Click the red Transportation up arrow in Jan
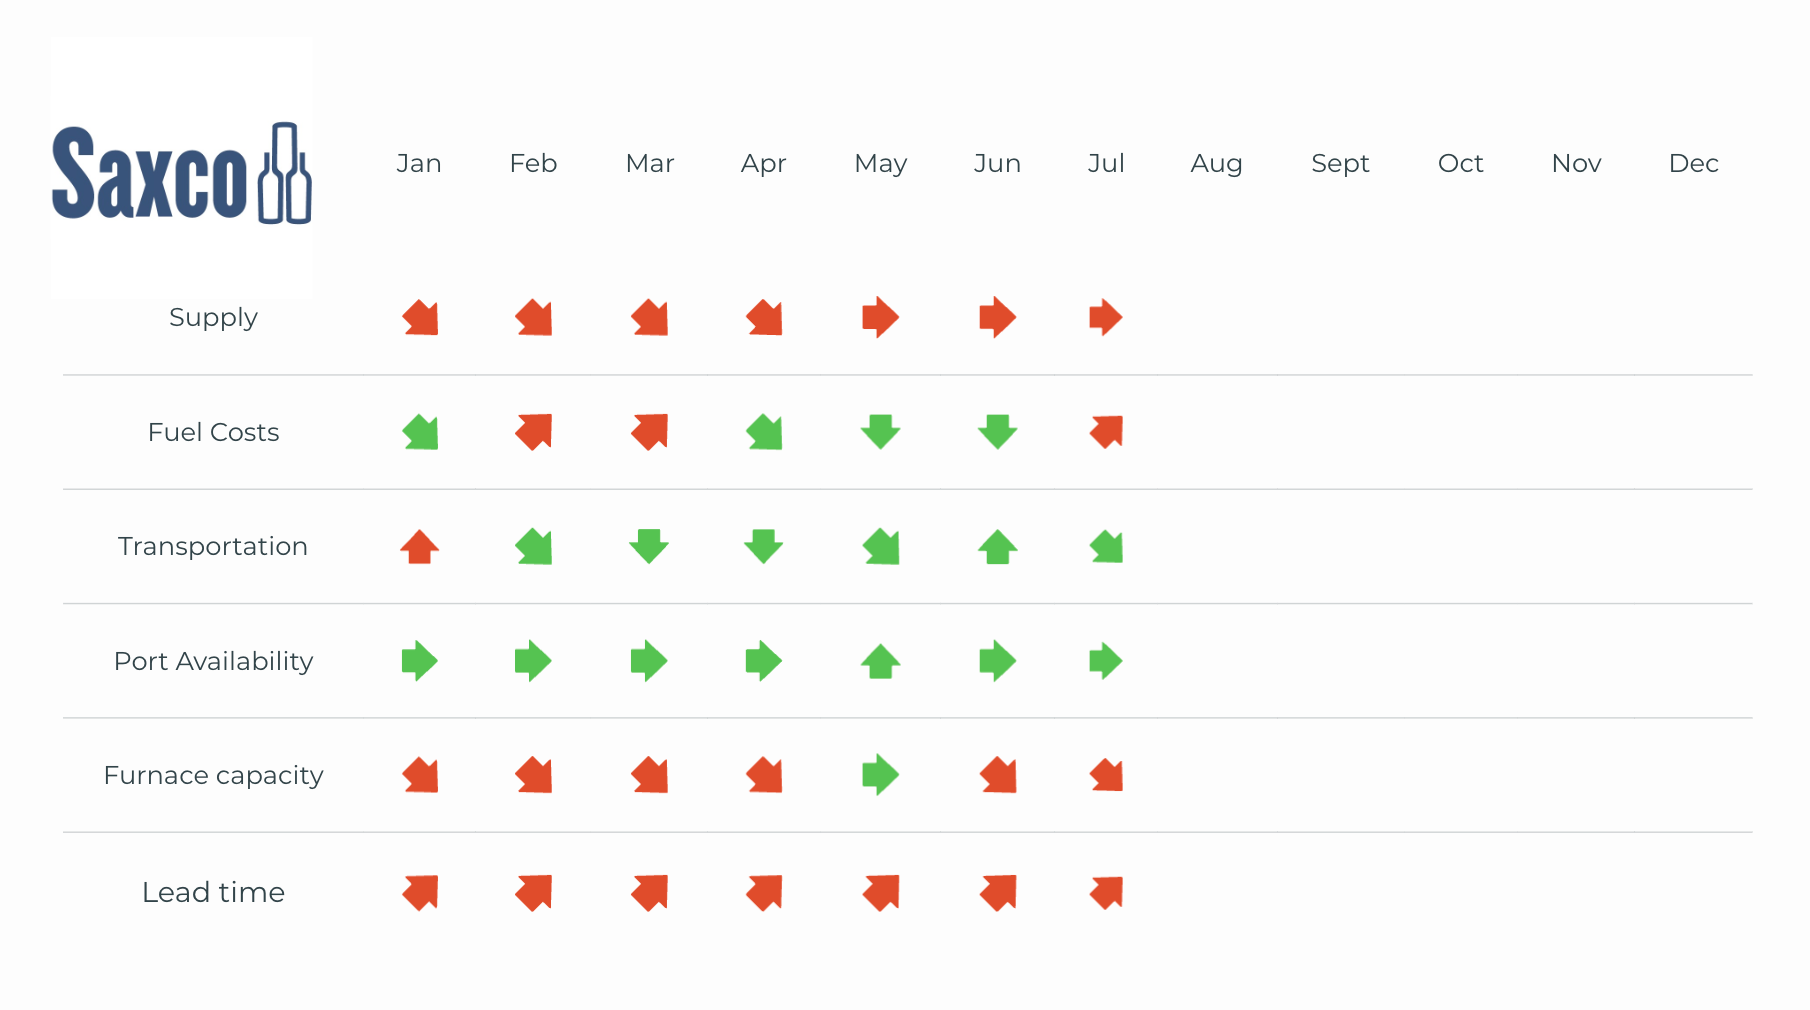This screenshot has height=1010, width=1810. (420, 547)
